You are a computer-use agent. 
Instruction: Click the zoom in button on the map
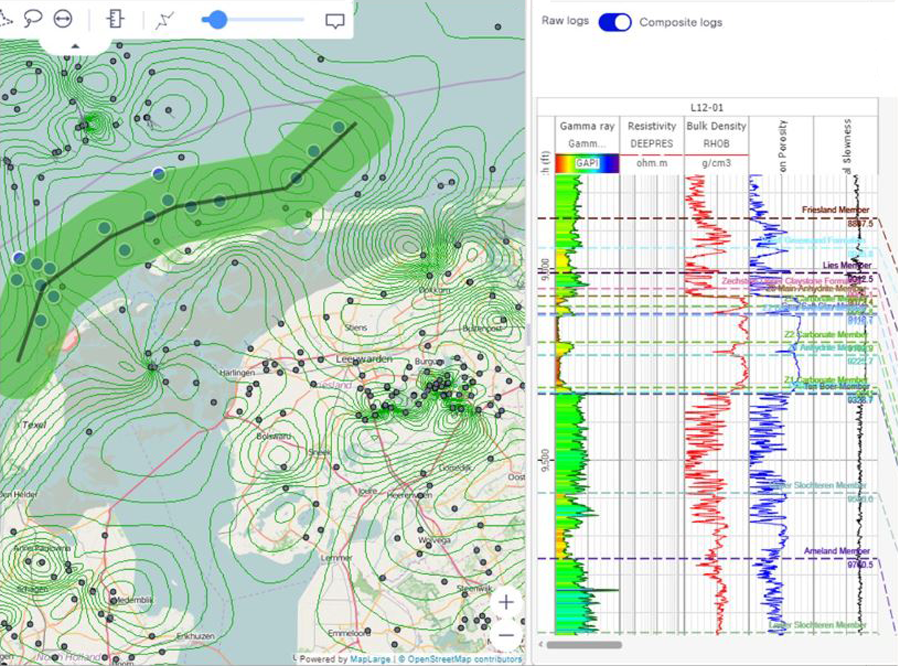pos(506,602)
